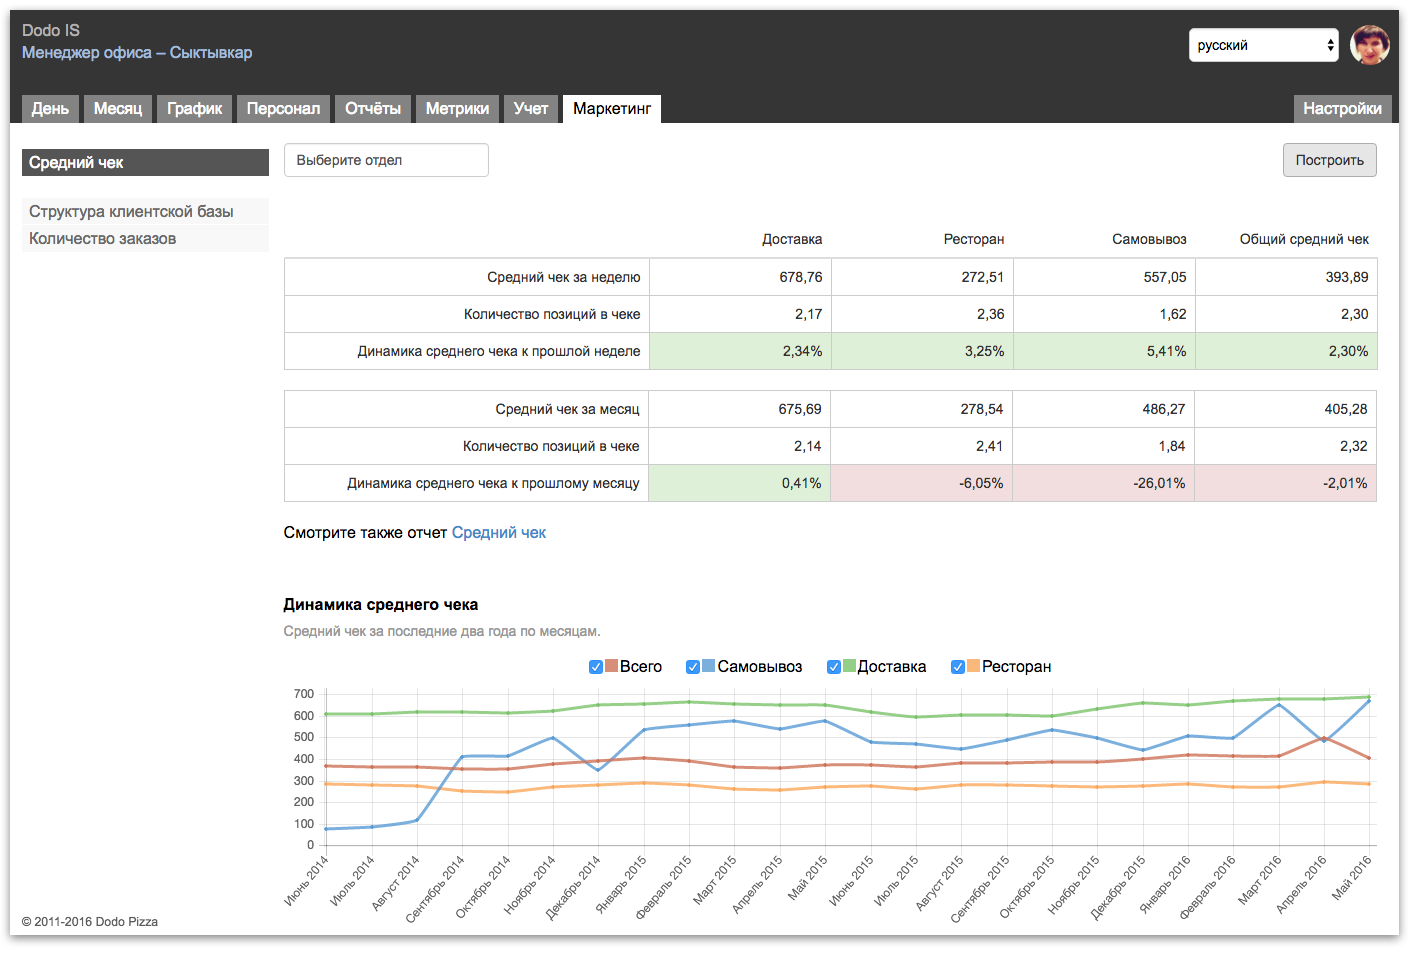Switch to the День tab

coord(50,108)
